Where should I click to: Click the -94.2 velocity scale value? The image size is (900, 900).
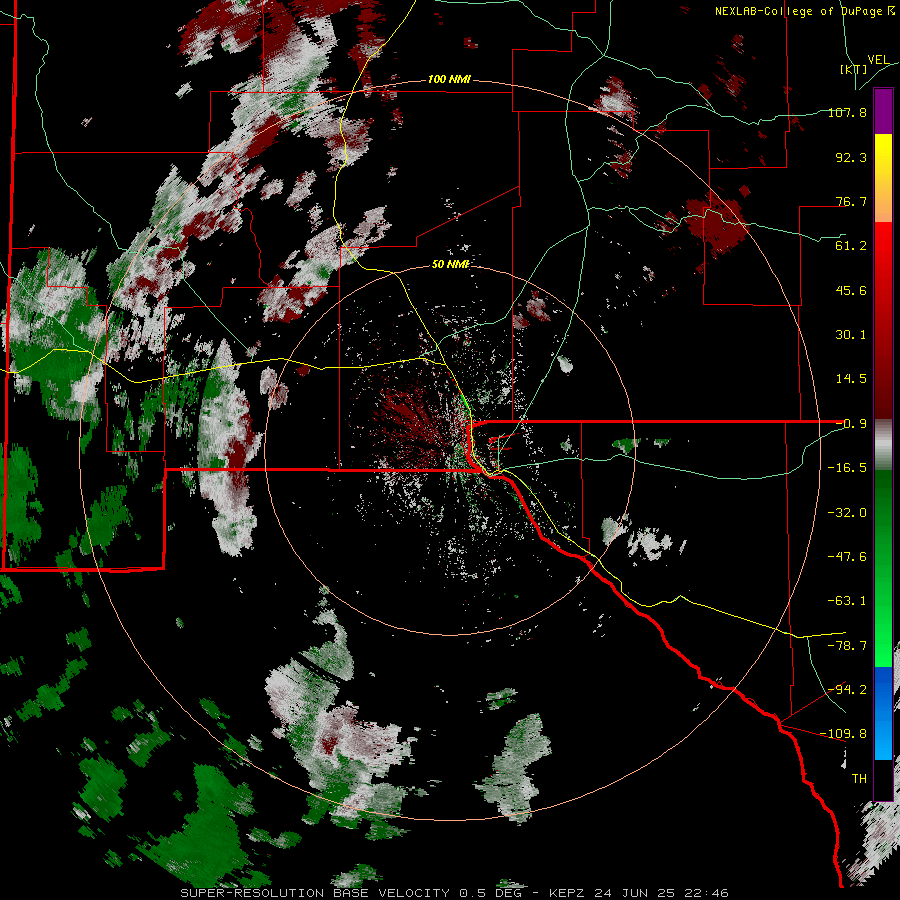(847, 689)
